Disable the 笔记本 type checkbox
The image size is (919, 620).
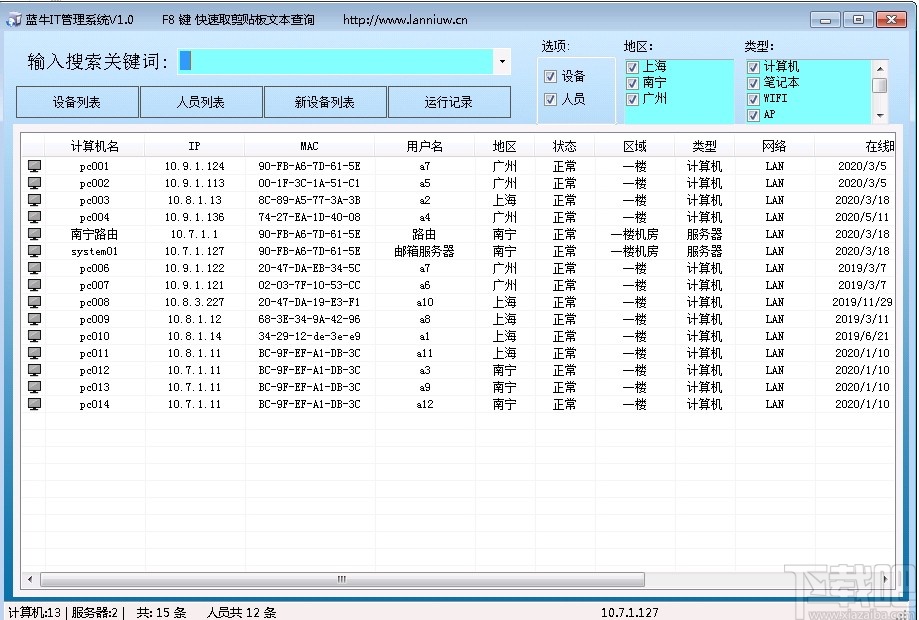point(755,82)
